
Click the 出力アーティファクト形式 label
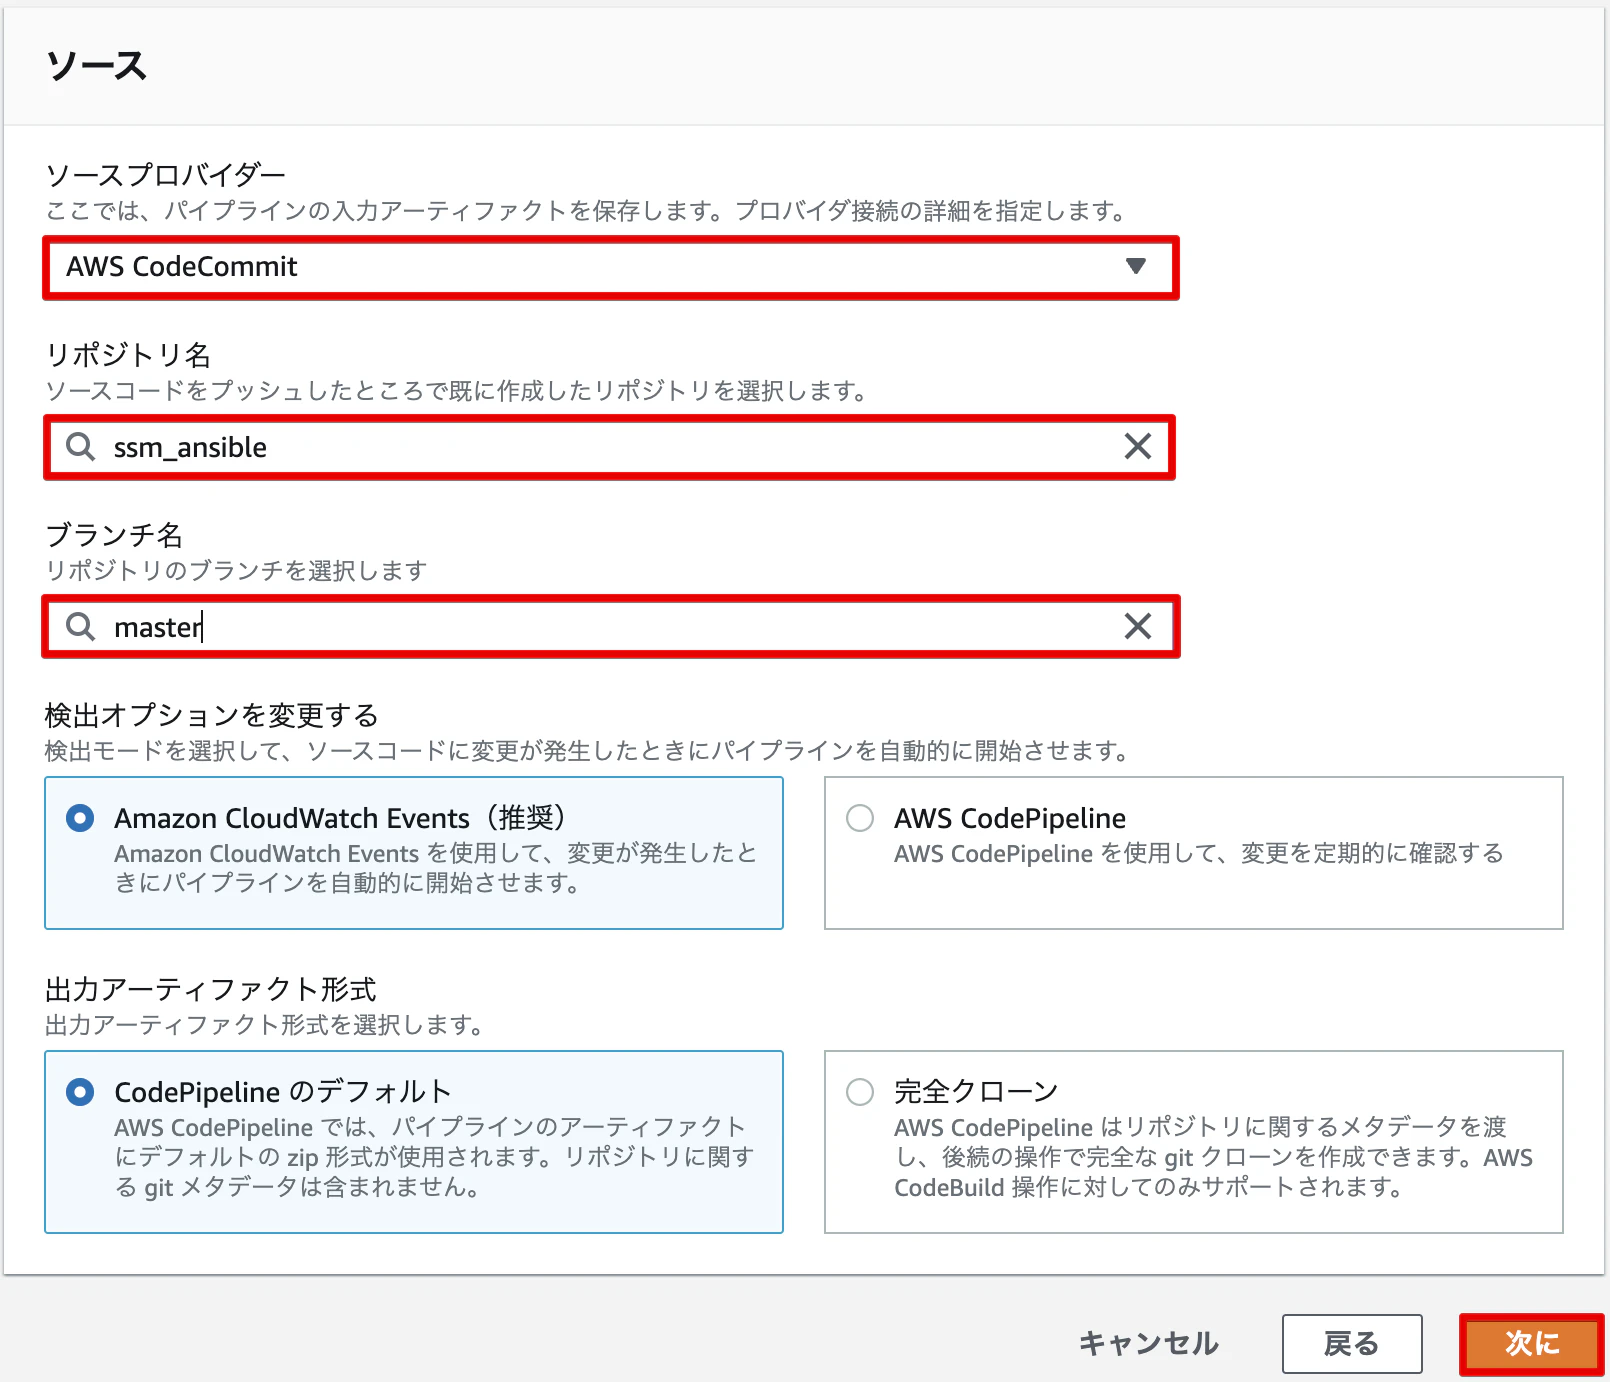(211, 989)
